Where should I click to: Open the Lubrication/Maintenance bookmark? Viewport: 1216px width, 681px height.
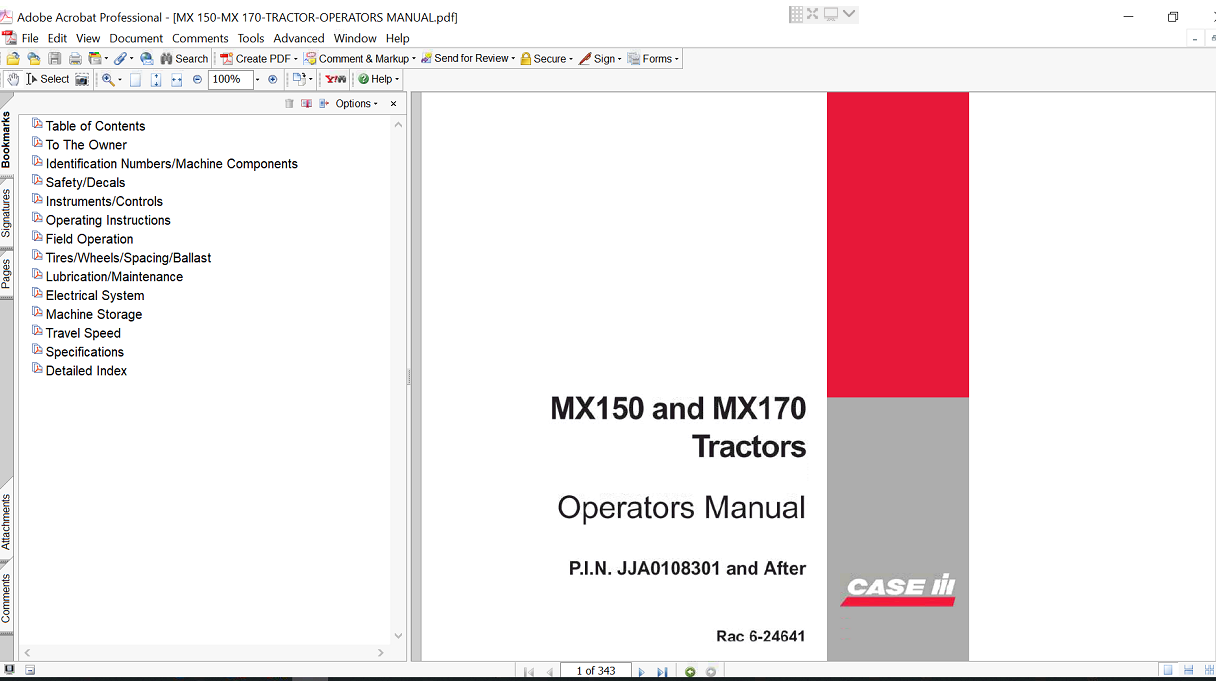pyautogui.click(x=114, y=277)
